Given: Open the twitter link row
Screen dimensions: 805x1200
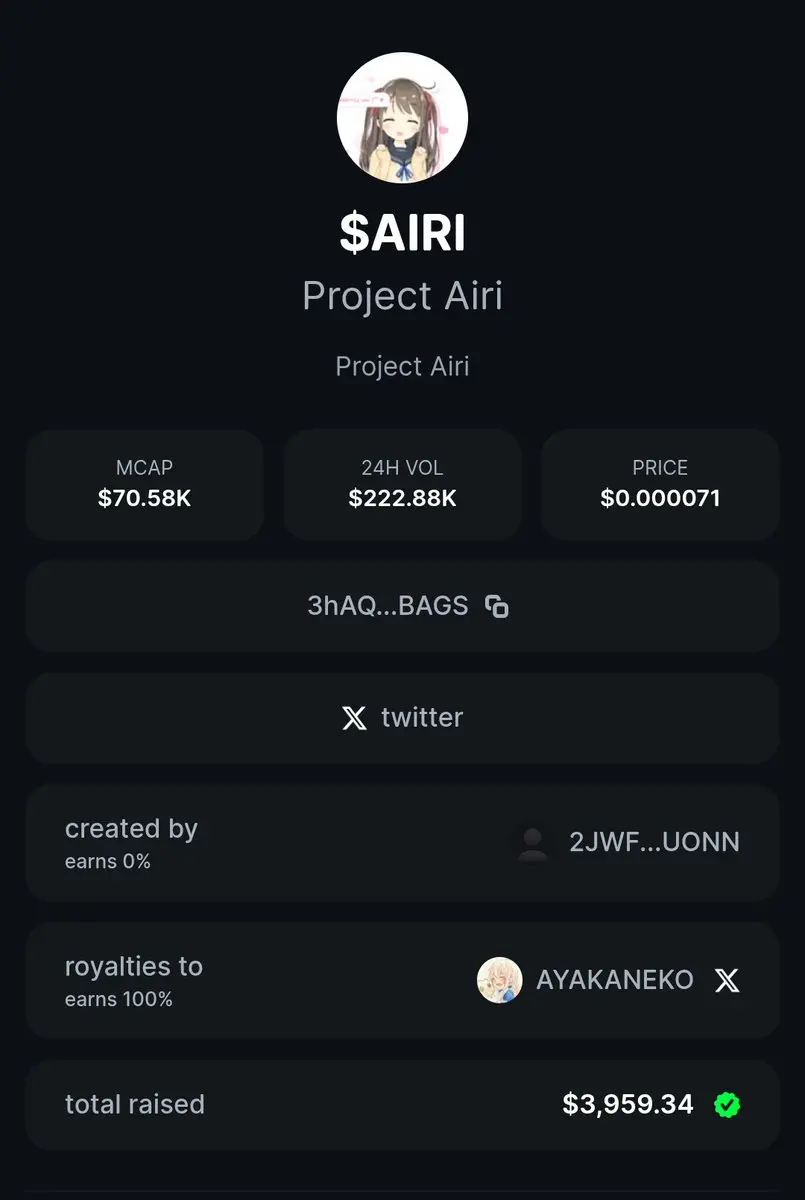Looking at the screenshot, I should pos(402,718).
